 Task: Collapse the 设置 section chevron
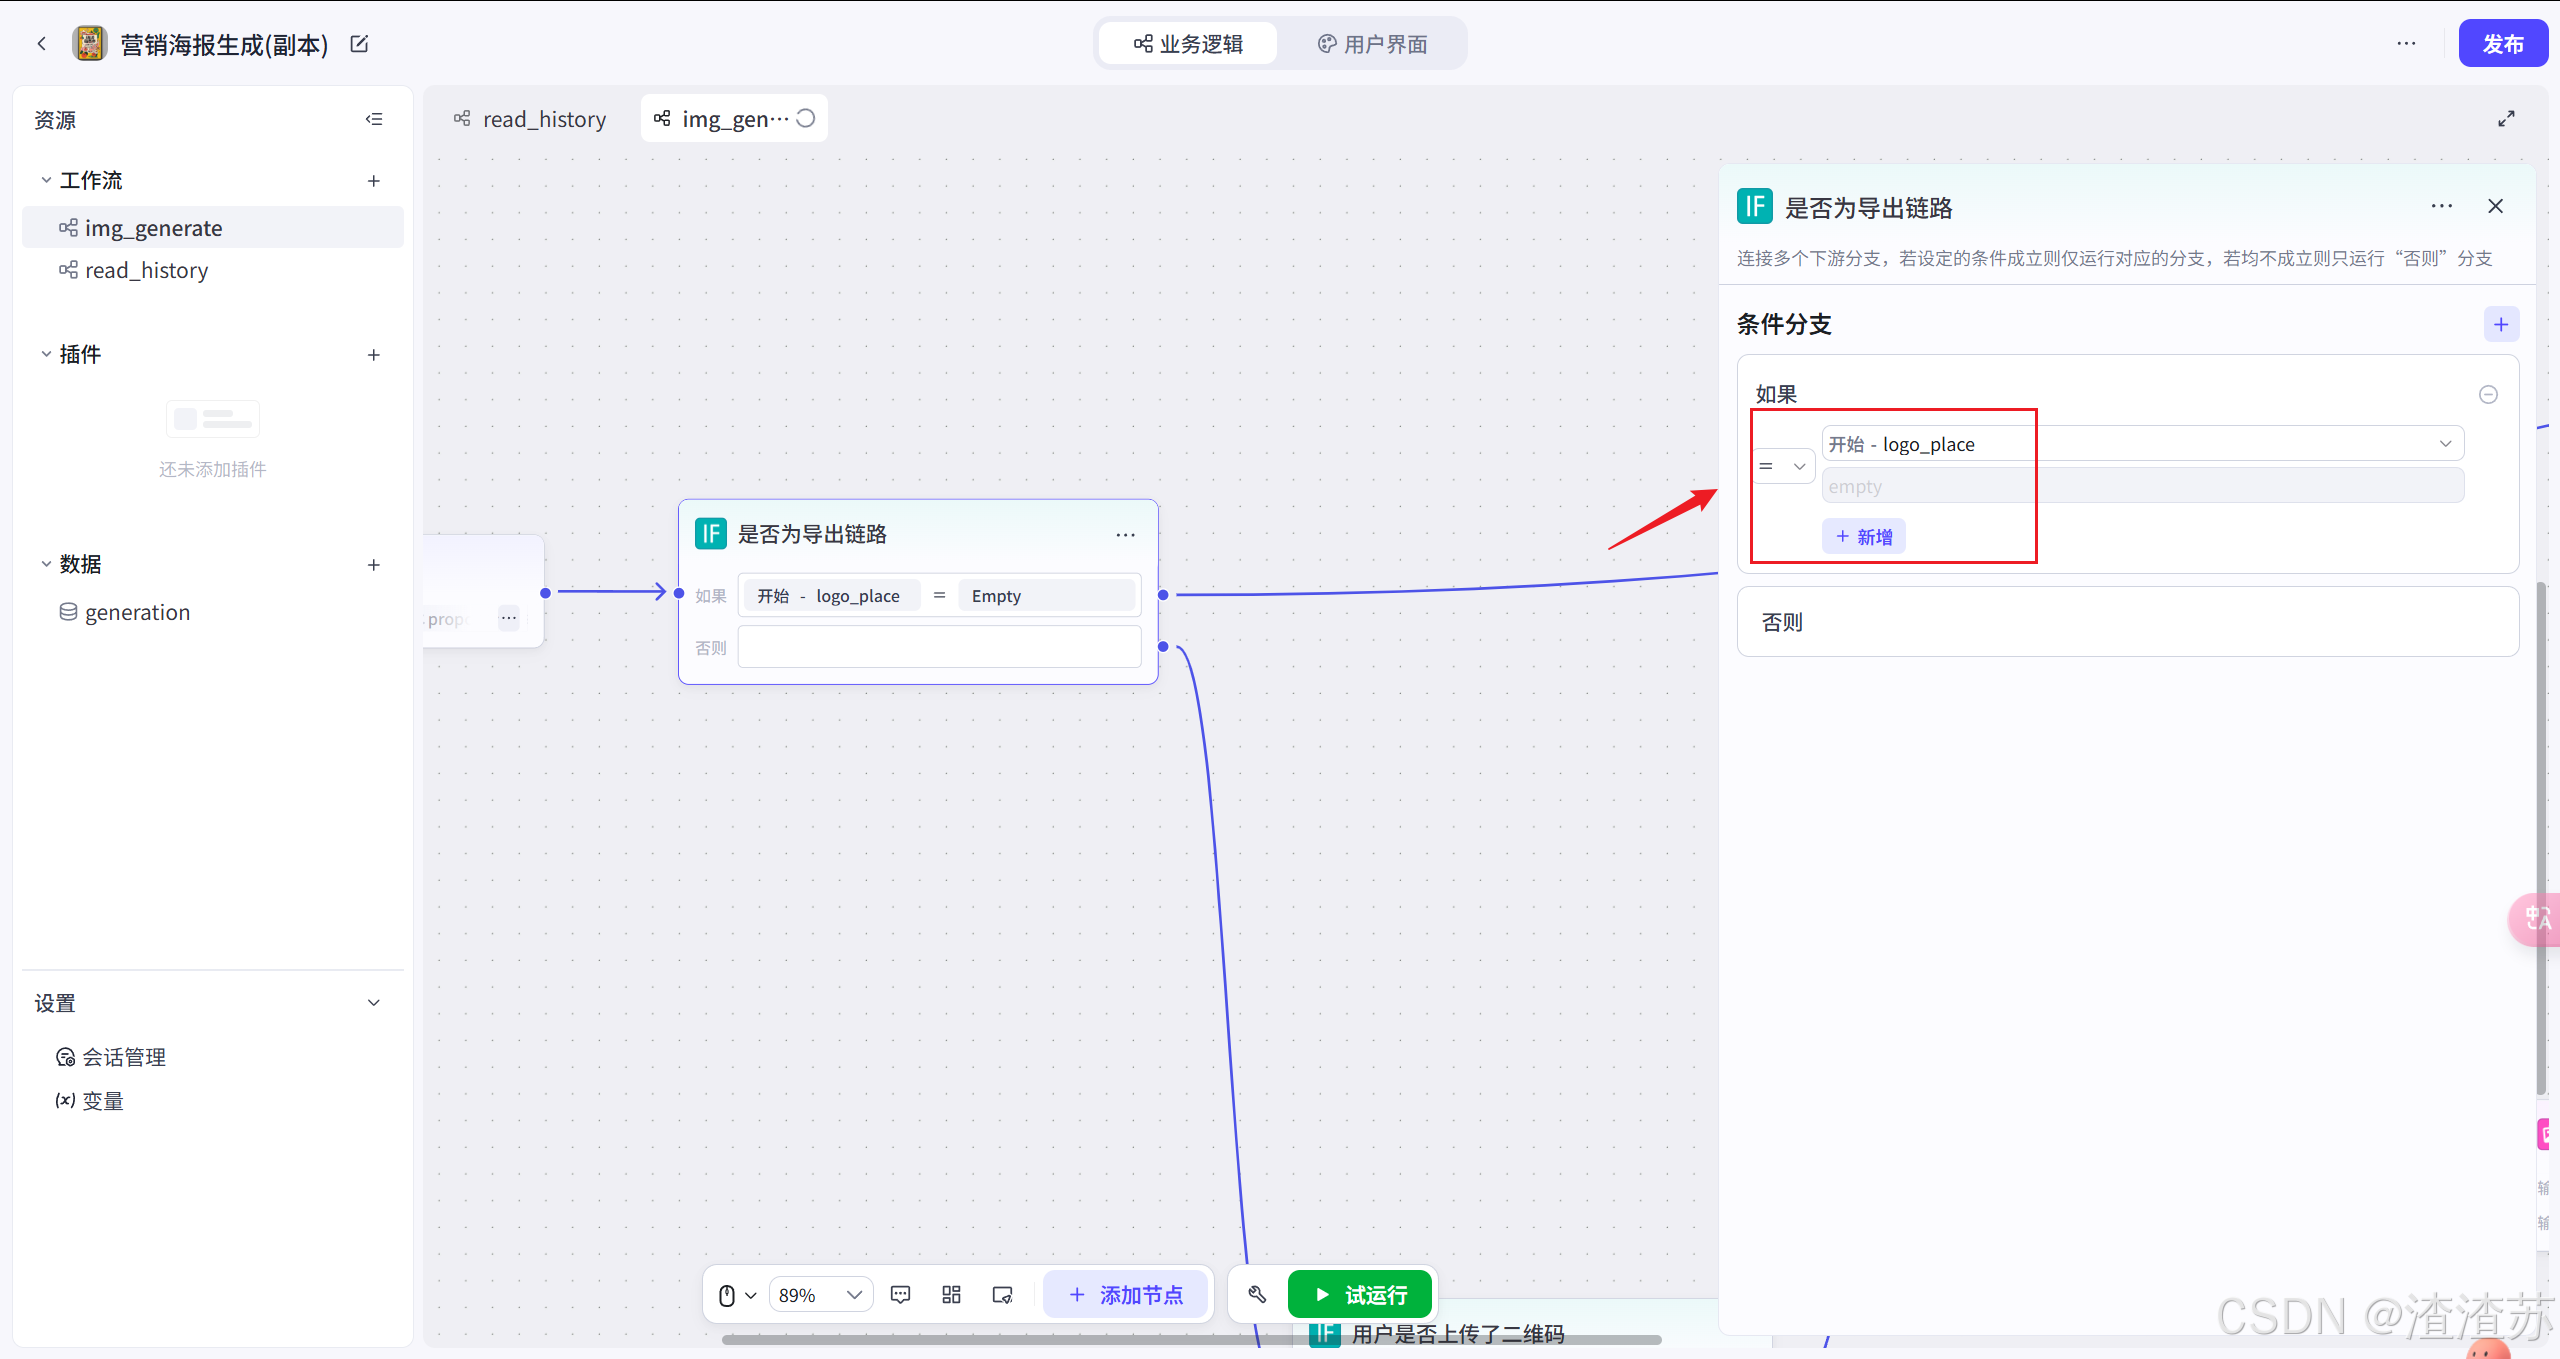point(374,1003)
